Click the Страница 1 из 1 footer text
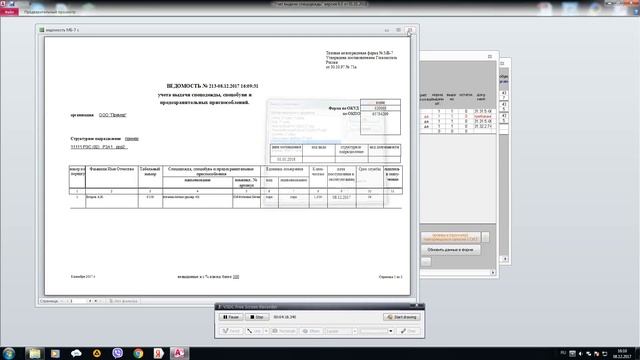Screen dimensions: 640x360 [x=390, y=277]
